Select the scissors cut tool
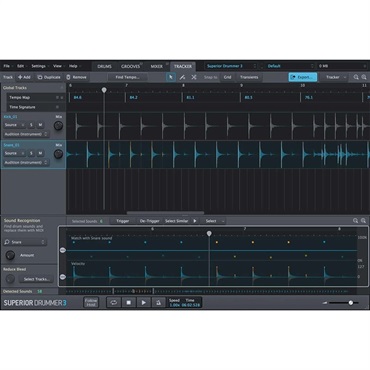 (x=194, y=77)
